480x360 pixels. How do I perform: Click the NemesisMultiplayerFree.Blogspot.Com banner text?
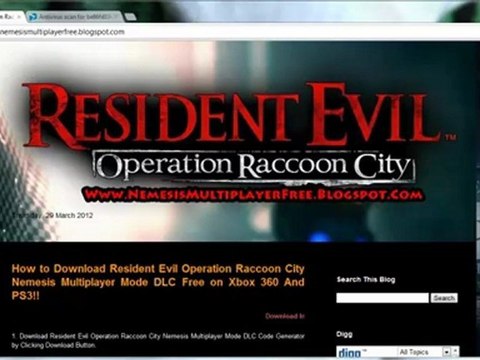[253, 195]
